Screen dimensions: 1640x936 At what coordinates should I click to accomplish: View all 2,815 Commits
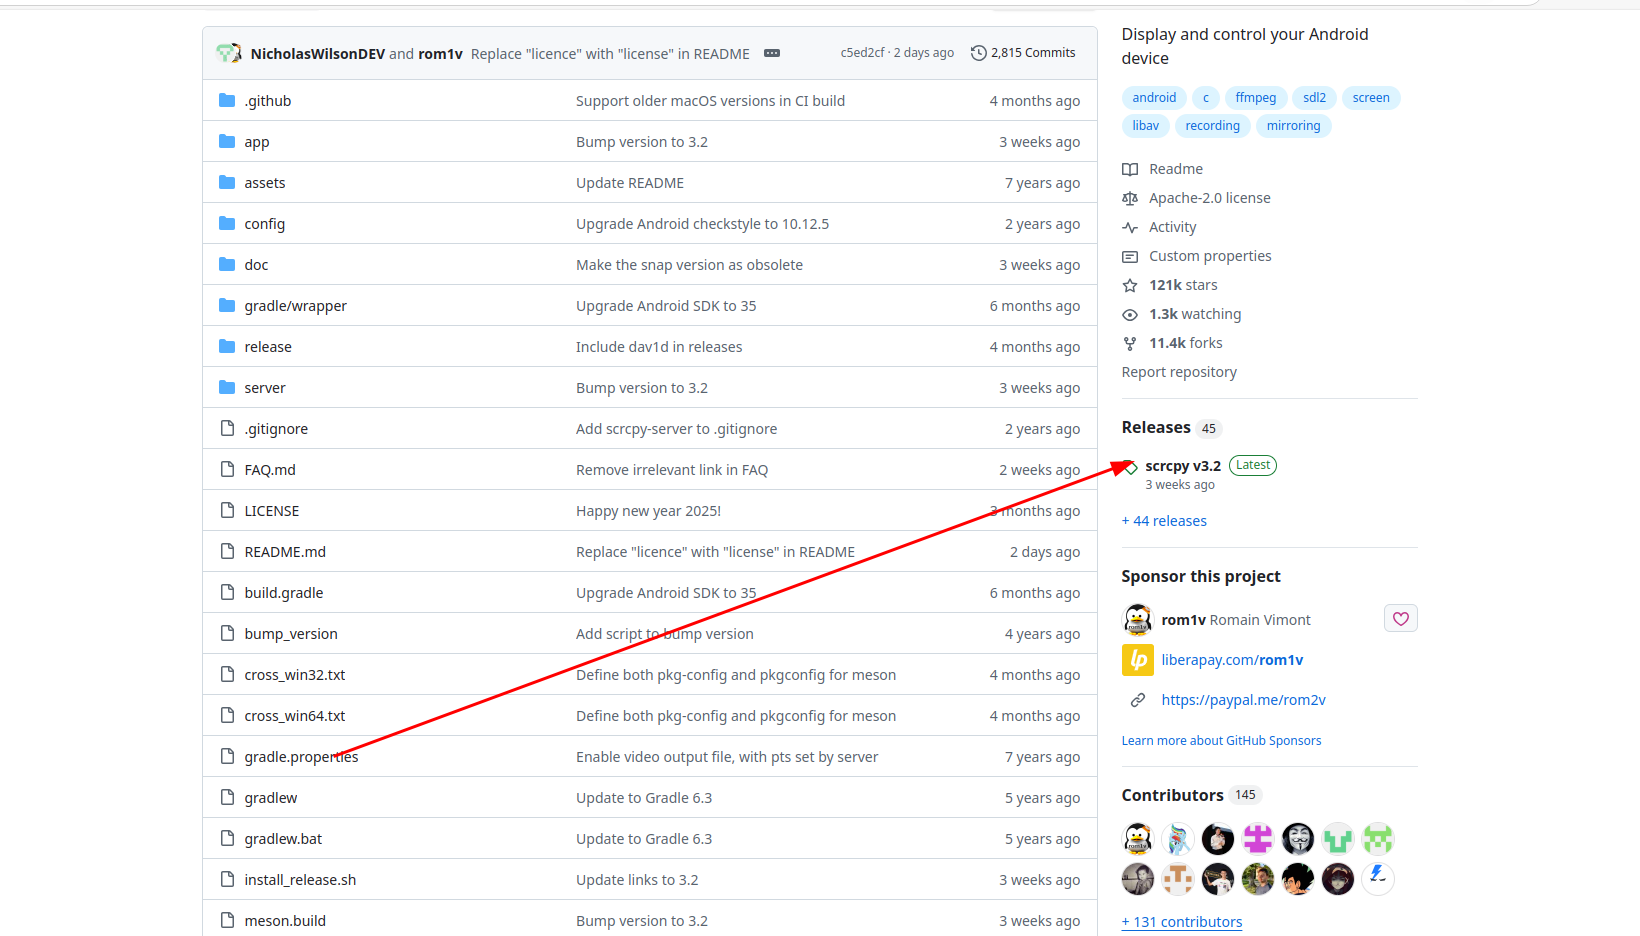click(1023, 53)
